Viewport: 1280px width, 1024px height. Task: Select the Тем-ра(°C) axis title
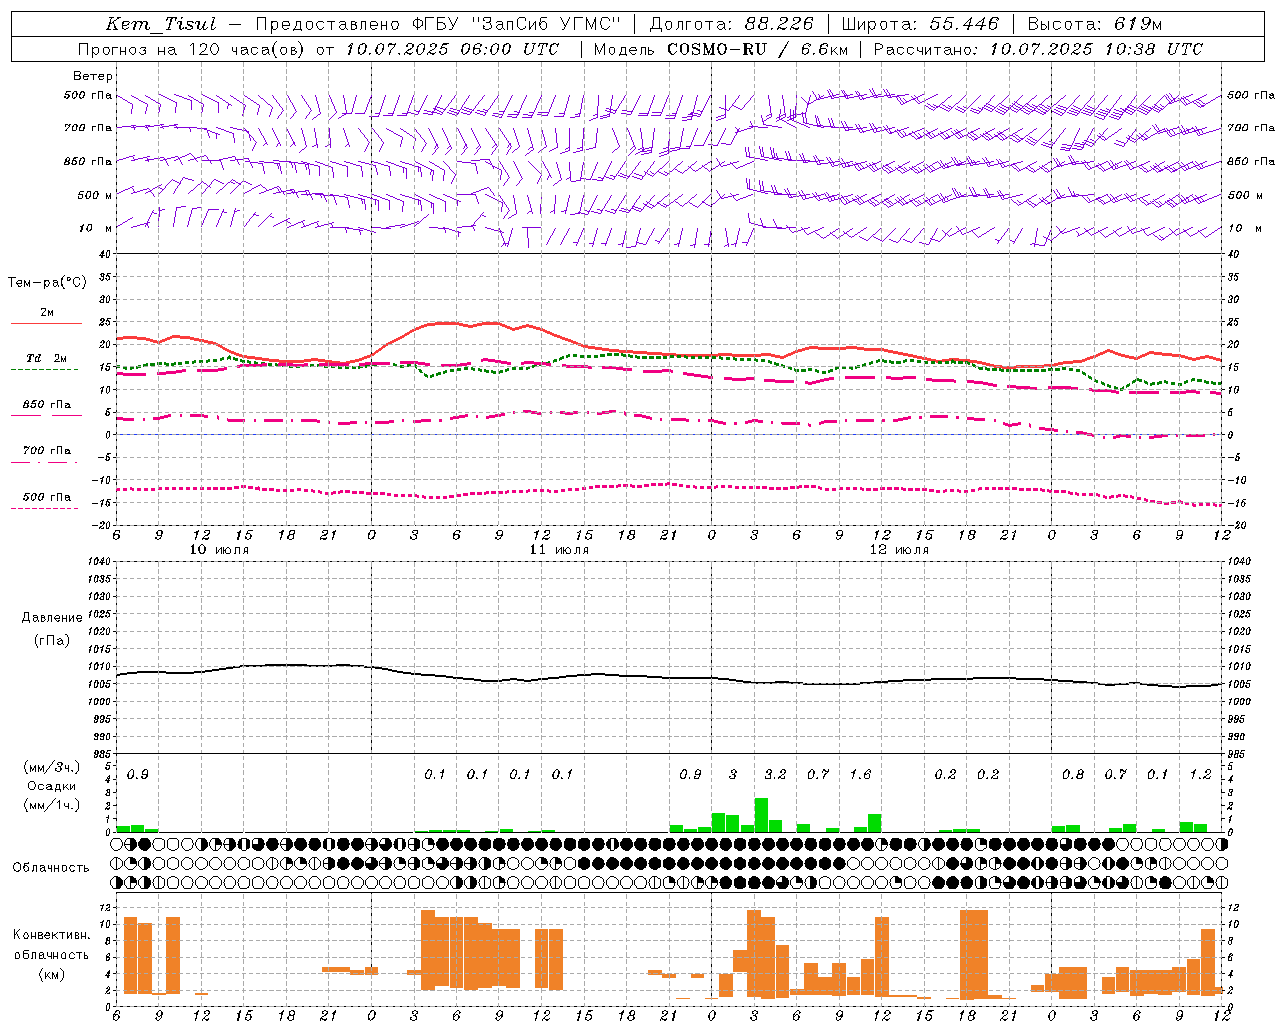point(47,283)
